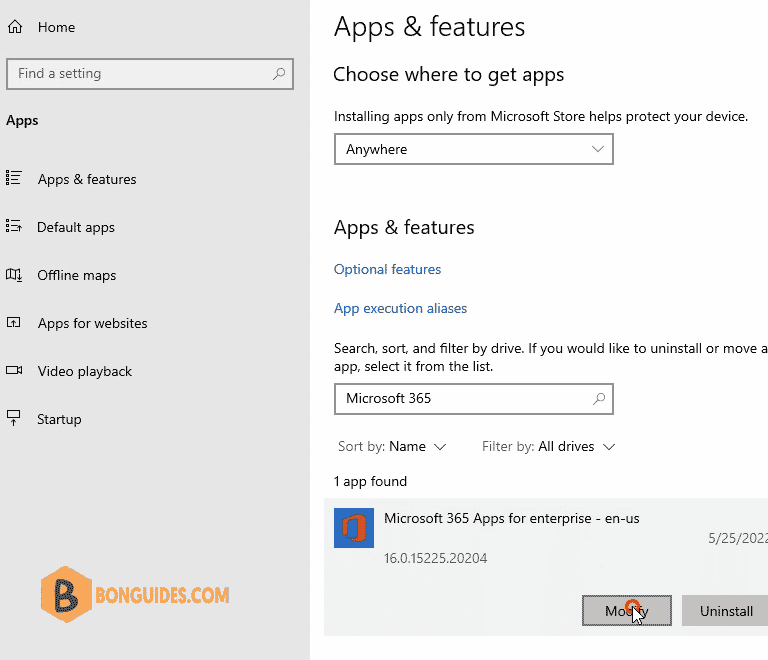Open Startup settings
The width and height of the screenshot is (768, 660).
(59, 419)
